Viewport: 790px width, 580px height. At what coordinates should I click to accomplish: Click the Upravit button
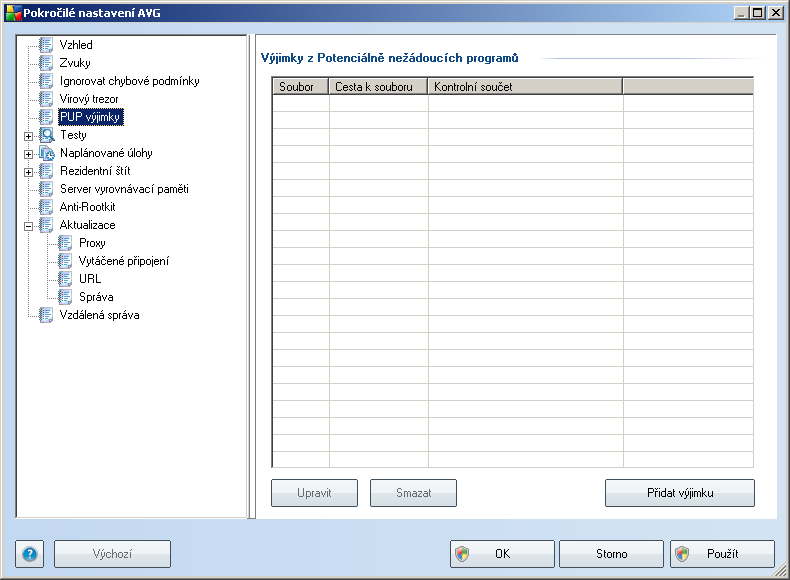(314, 493)
